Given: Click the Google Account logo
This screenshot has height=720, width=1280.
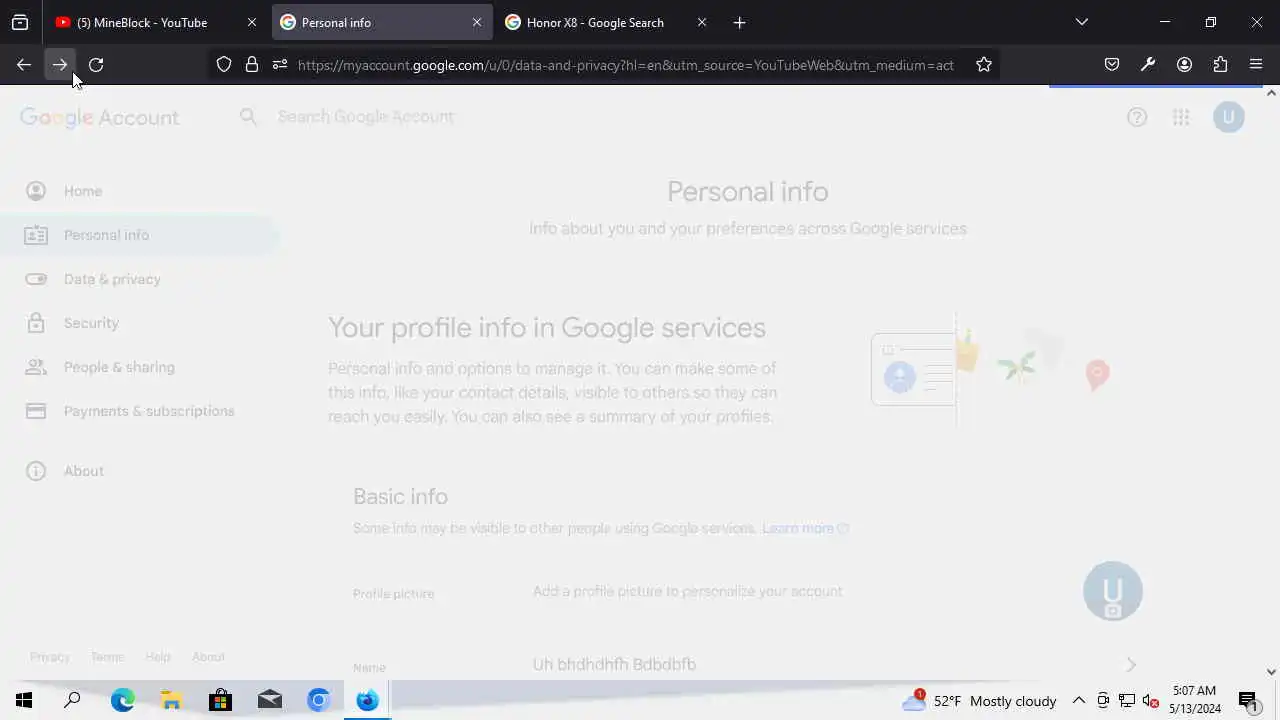Looking at the screenshot, I should click(x=99, y=117).
